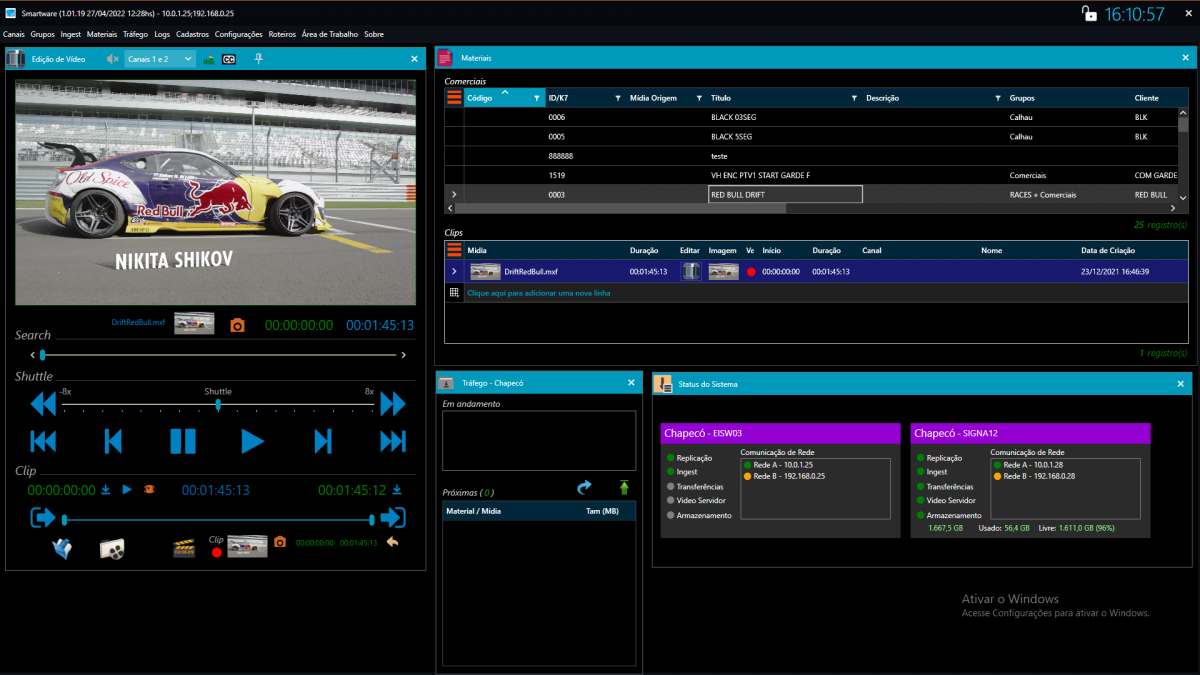Click the green upload arrow in Tráfego

[624, 487]
